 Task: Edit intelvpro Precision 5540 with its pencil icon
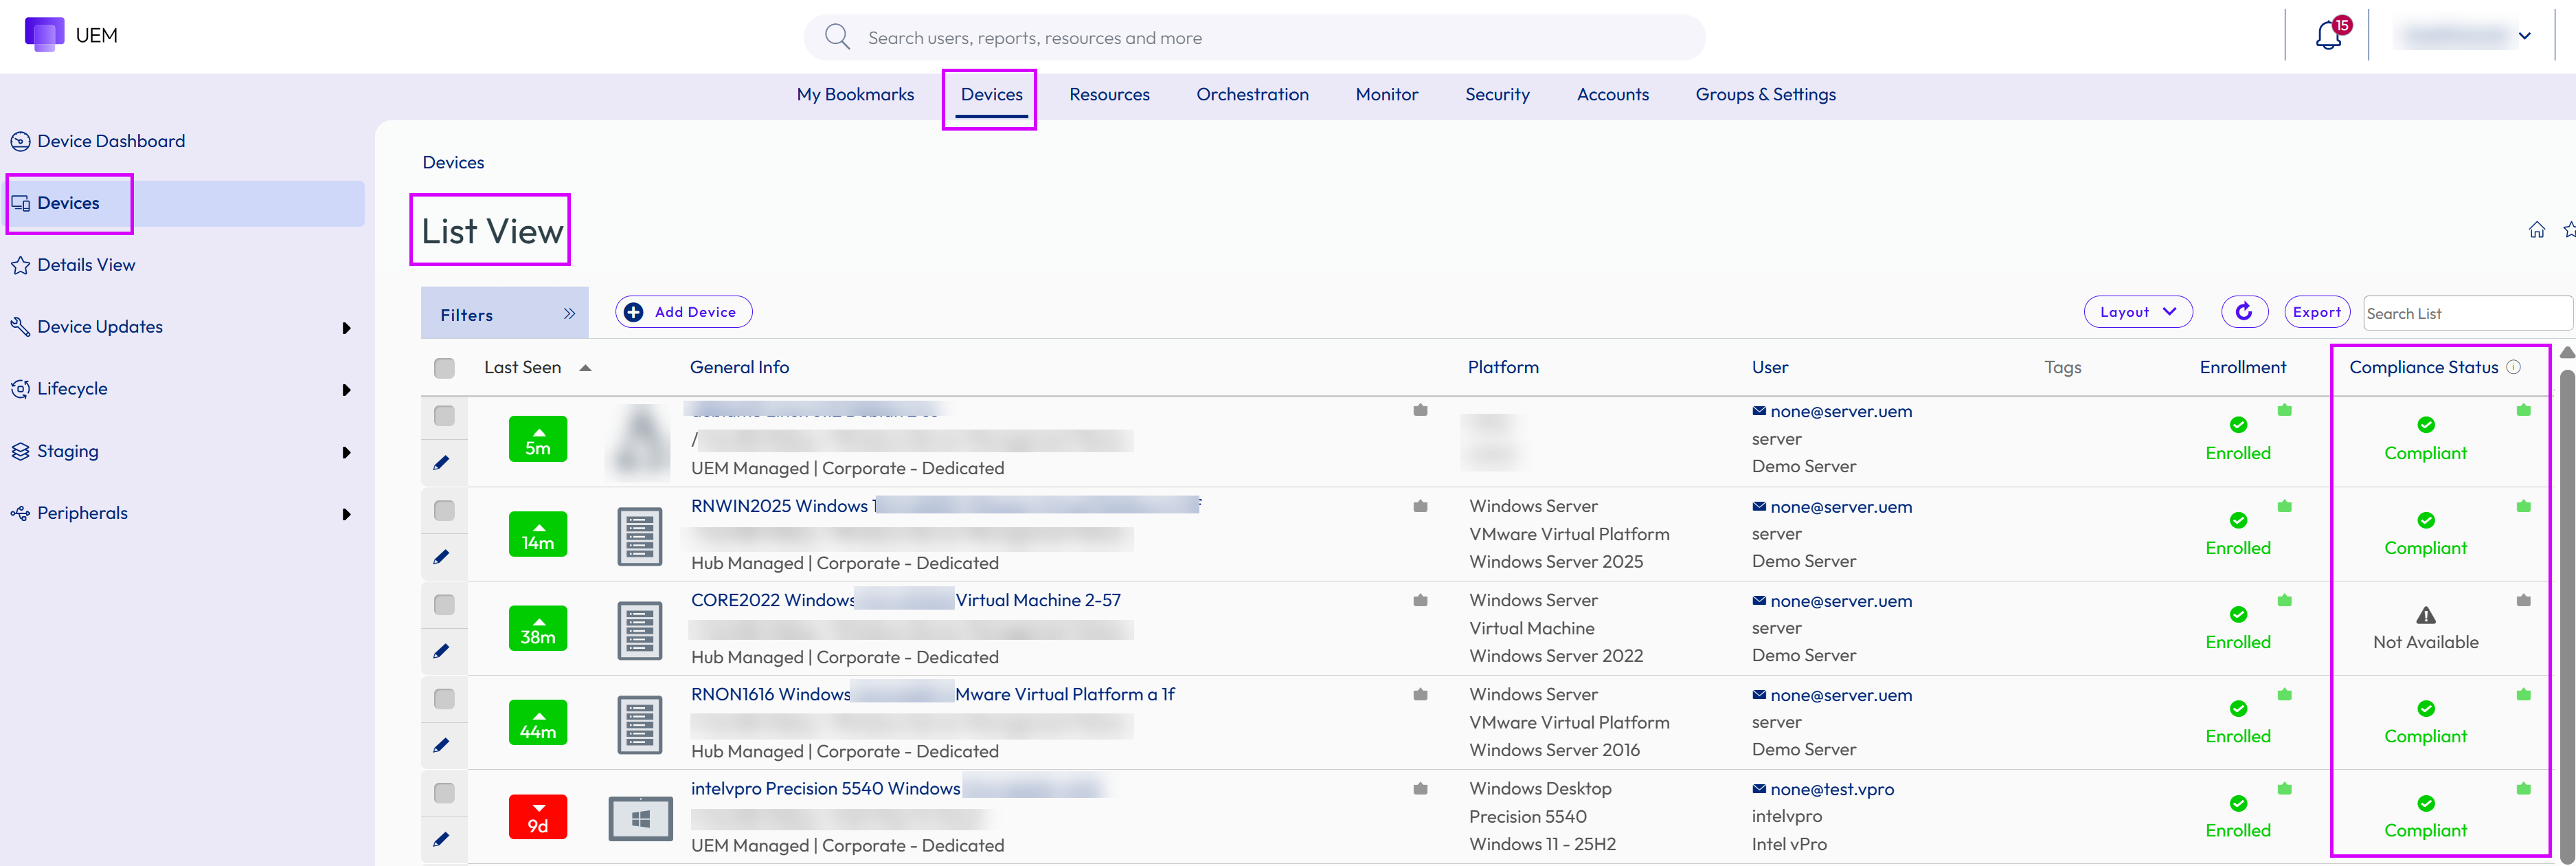[442, 839]
